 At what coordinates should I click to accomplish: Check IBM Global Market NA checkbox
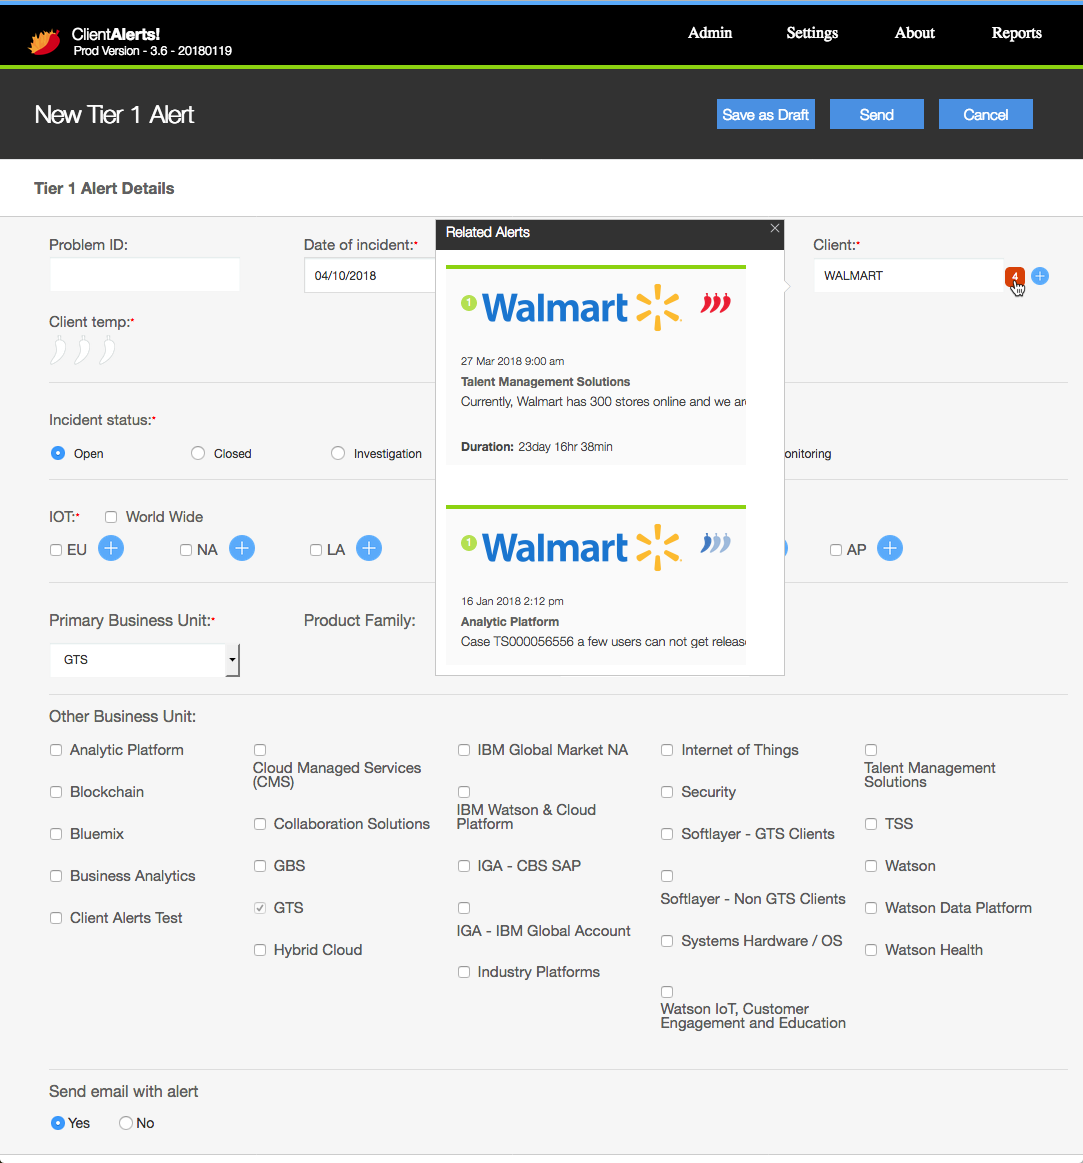464,750
